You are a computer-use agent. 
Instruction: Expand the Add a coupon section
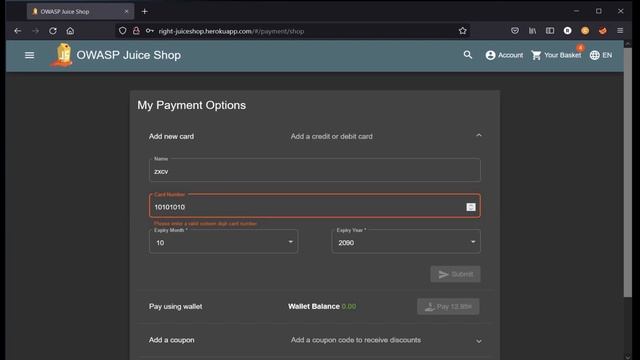(479, 341)
